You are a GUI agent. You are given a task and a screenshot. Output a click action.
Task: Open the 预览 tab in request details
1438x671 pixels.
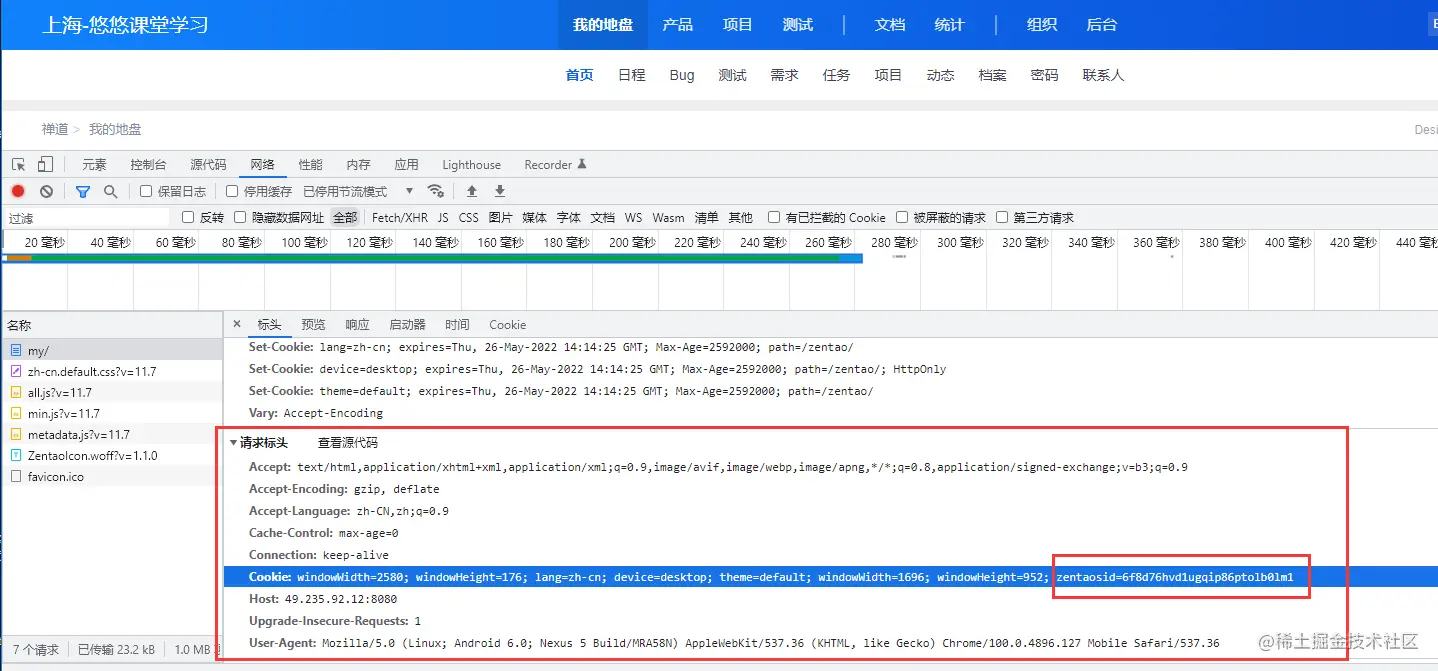point(314,325)
